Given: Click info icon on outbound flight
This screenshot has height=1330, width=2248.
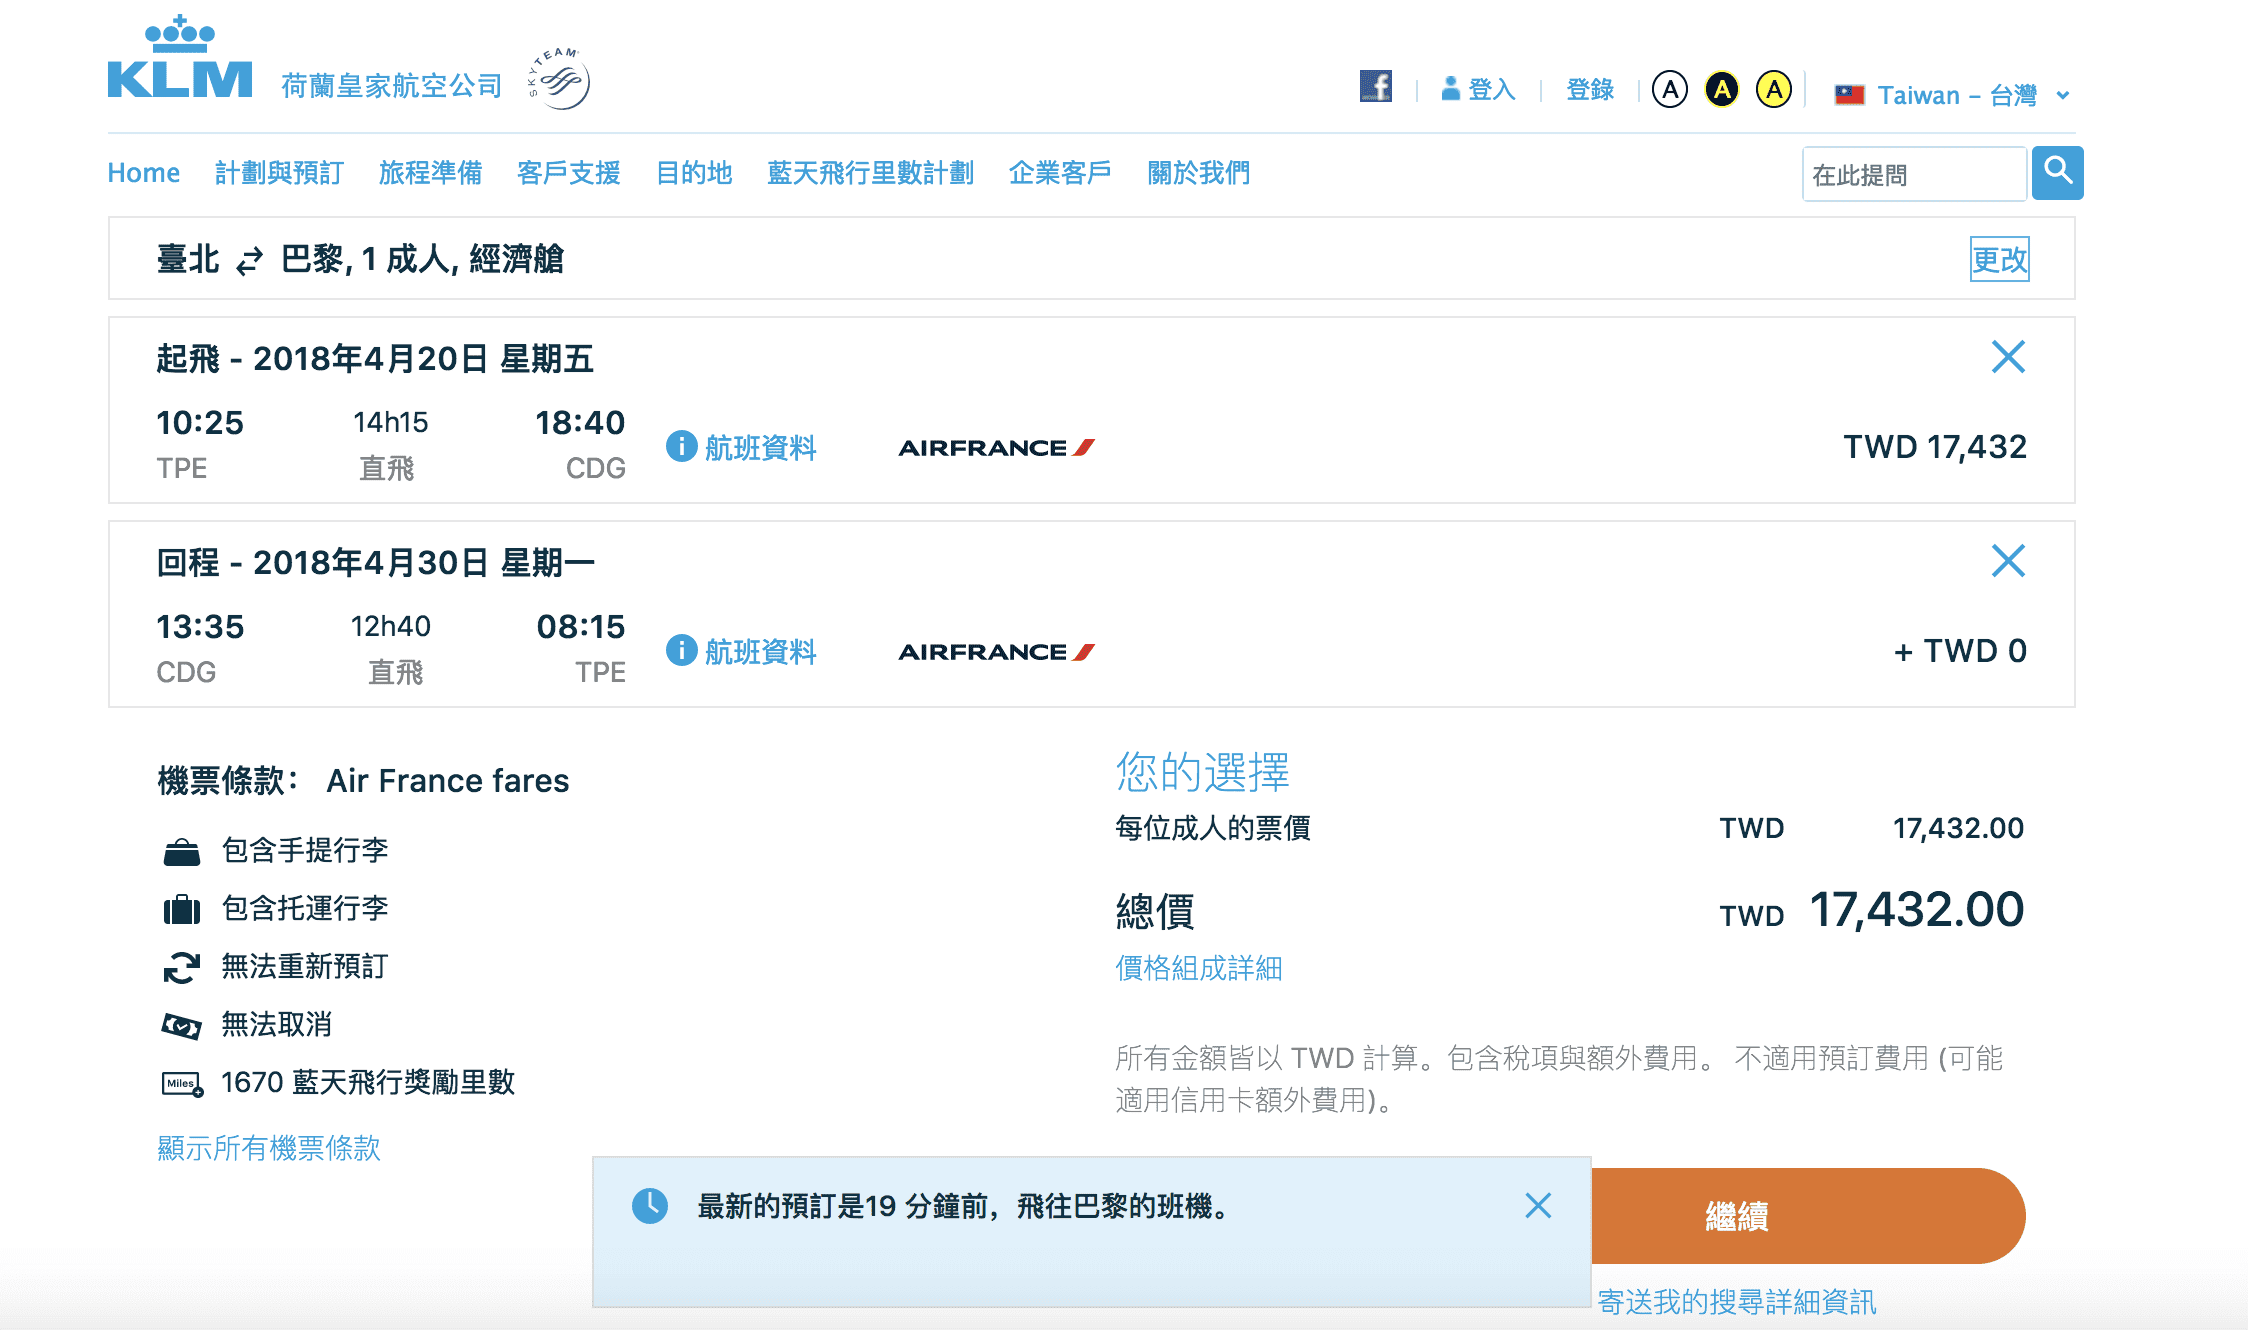Looking at the screenshot, I should (681, 446).
